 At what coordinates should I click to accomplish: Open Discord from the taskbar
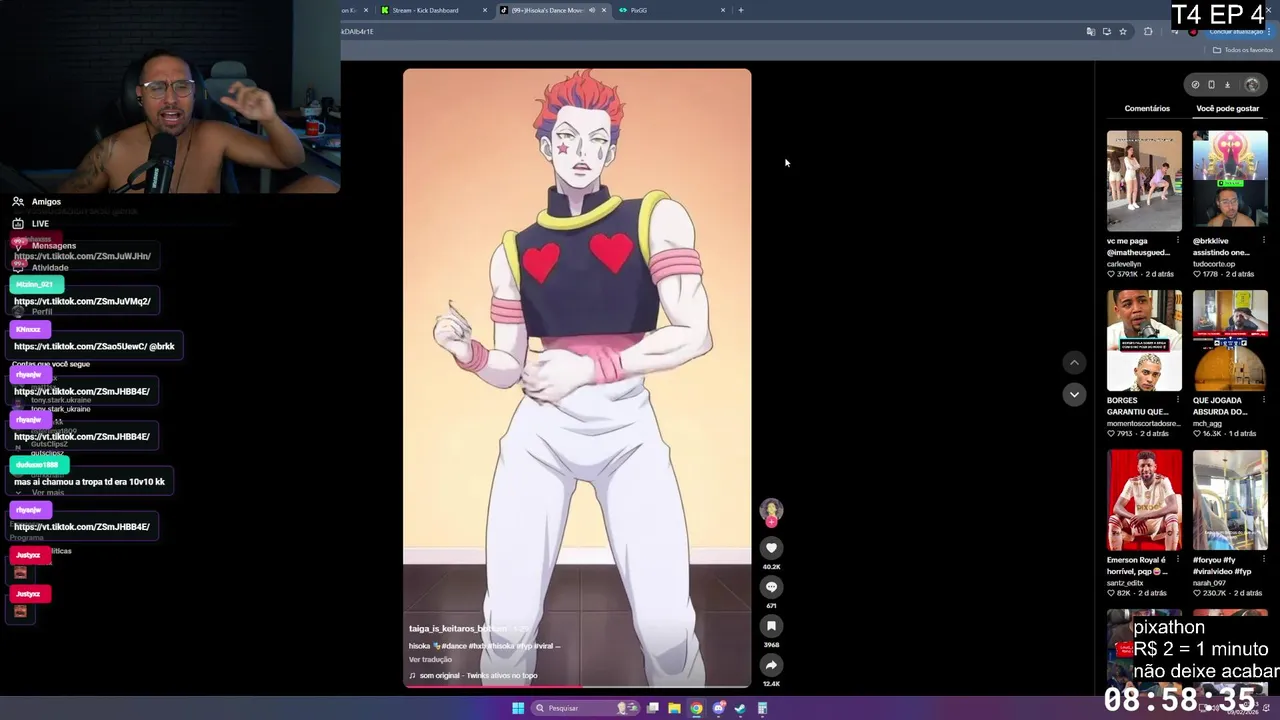[x=718, y=708]
